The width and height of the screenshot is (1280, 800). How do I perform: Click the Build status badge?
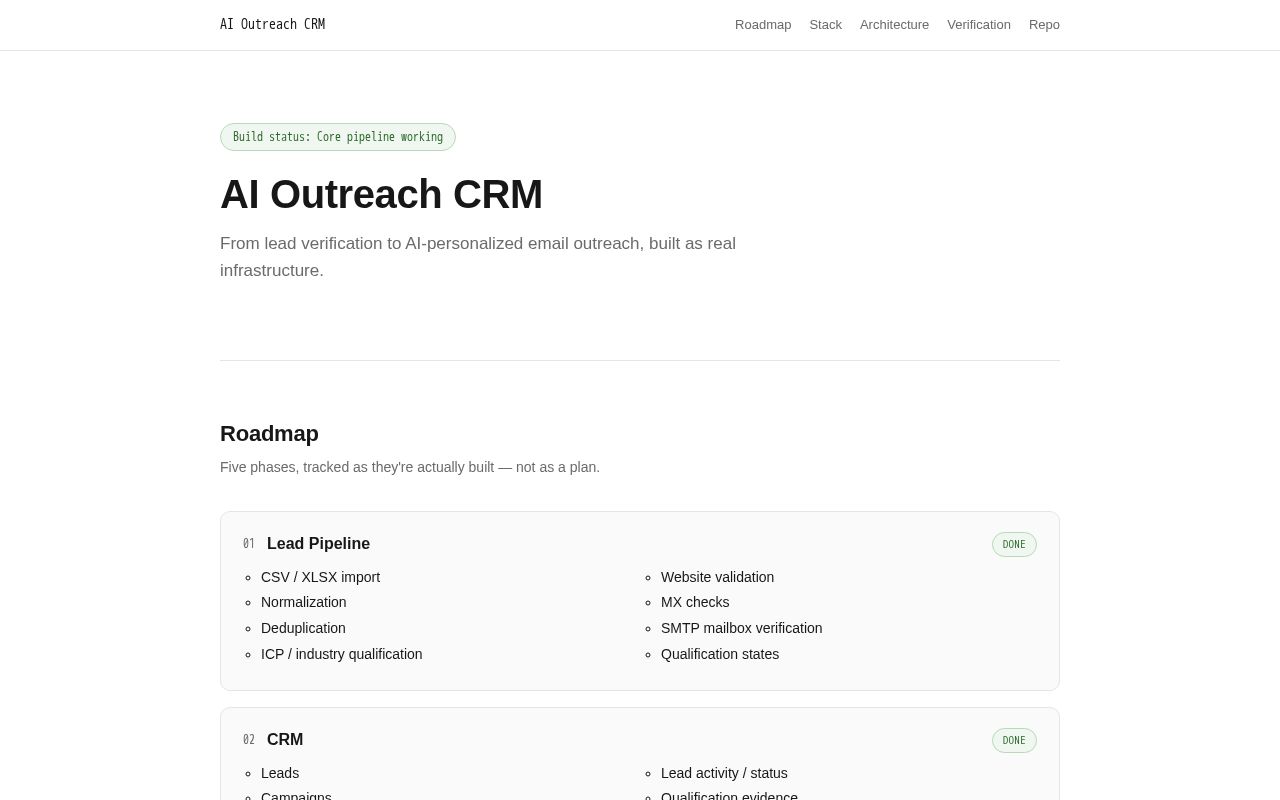pos(338,137)
